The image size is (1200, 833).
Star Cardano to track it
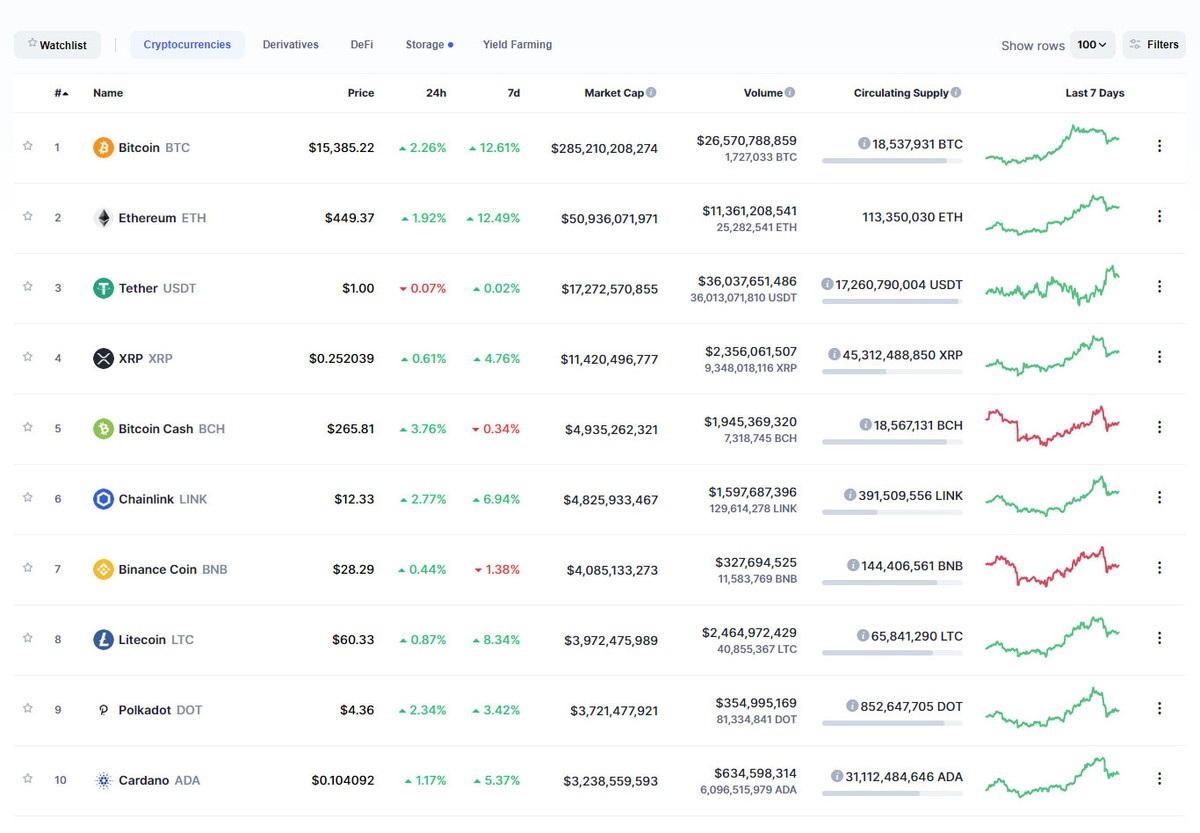[x=28, y=780]
